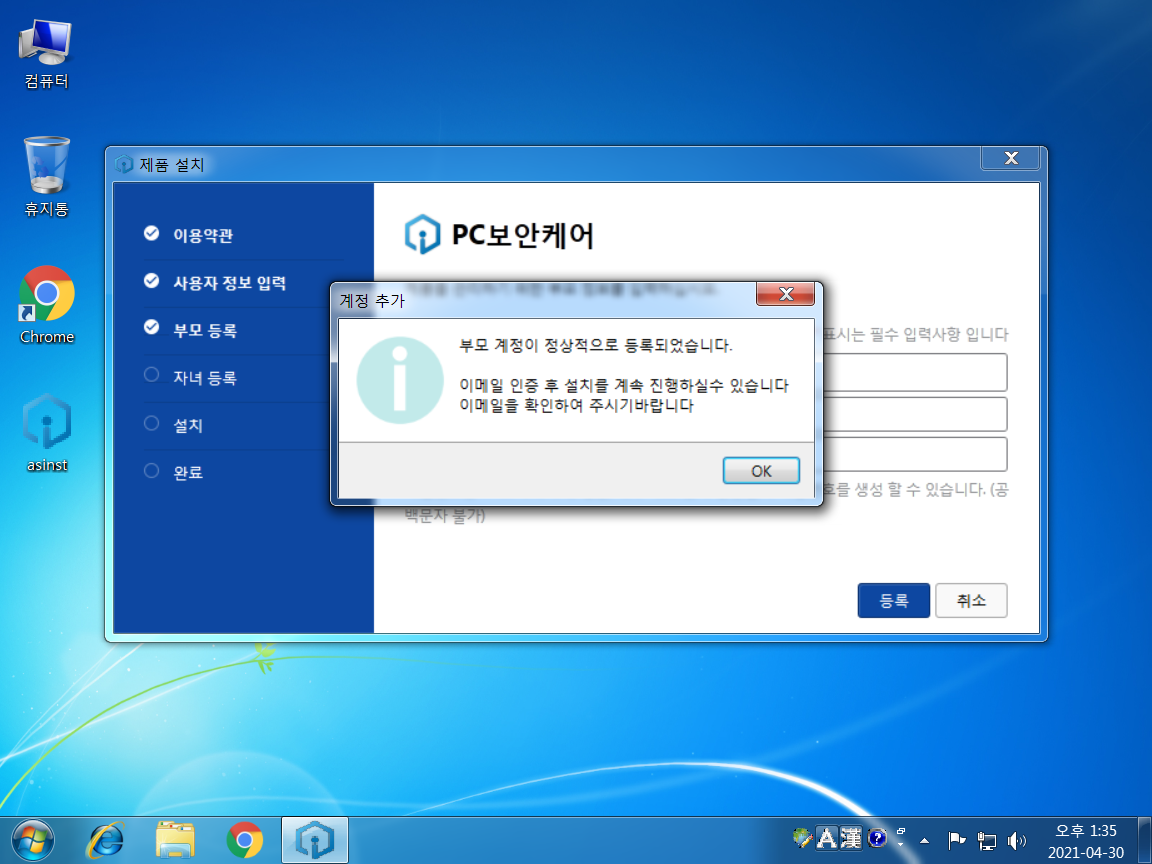Click empty circle next to 설치
This screenshot has height=864, width=1152.
pyautogui.click(x=151, y=423)
